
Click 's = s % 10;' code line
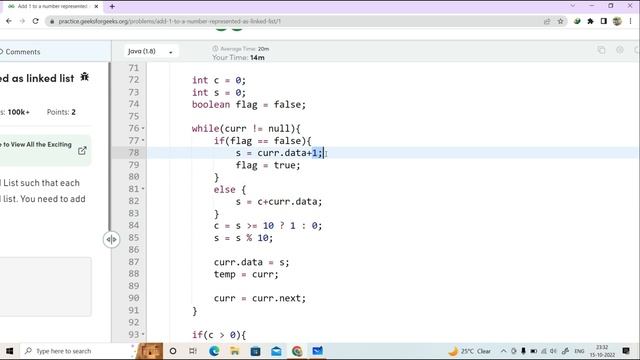243,238
